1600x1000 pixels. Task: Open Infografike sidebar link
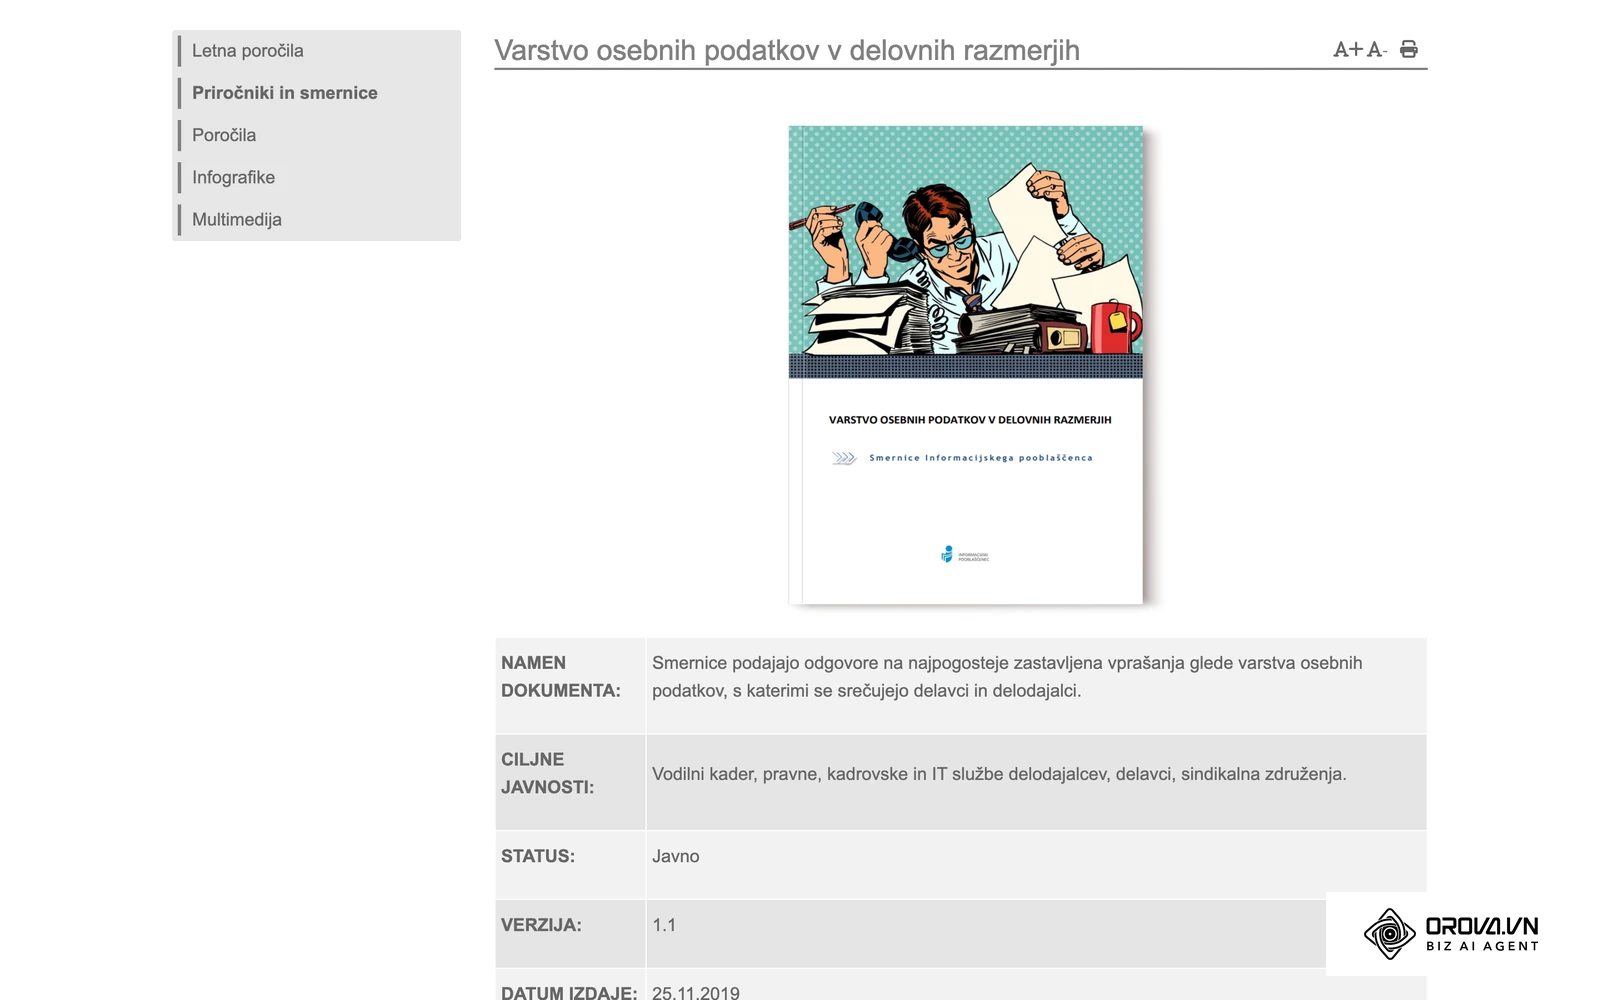[x=233, y=177]
